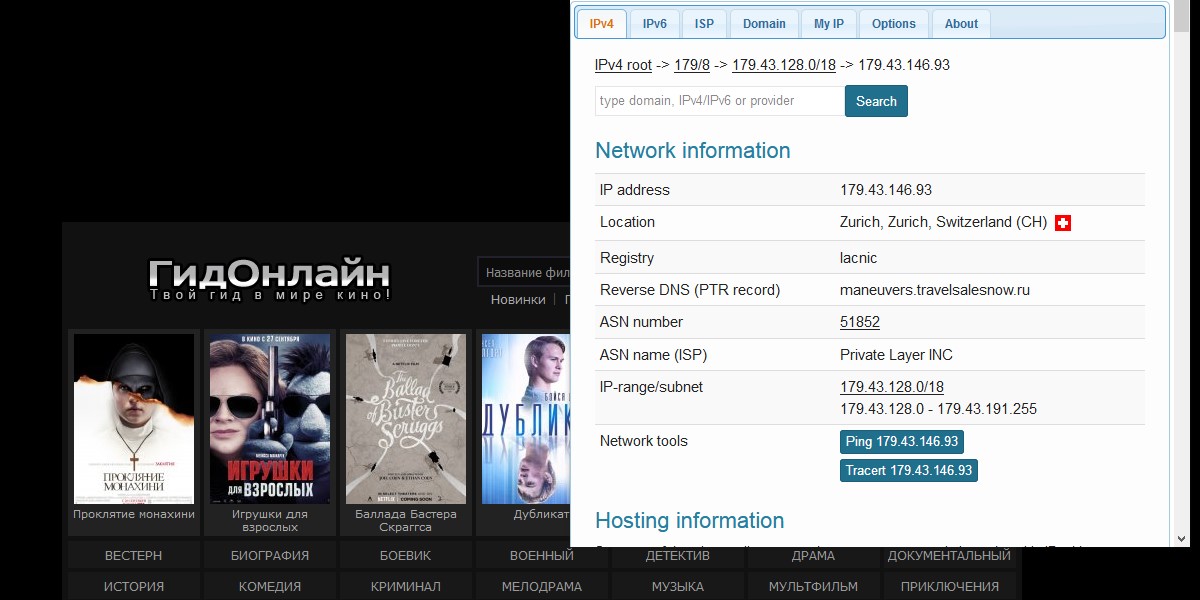
Task: Open the Баллада Бастера Скраггса poster thumbnail
Action: (x=406, y=419)
